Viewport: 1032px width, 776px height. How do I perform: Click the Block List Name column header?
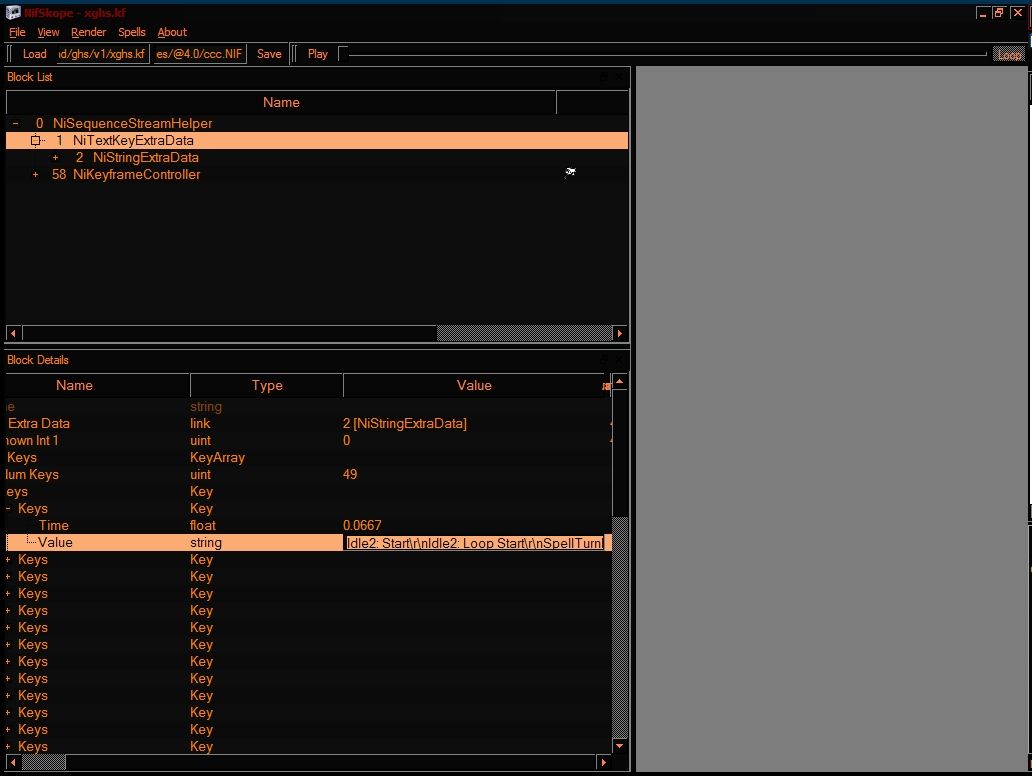coord(281,102)
